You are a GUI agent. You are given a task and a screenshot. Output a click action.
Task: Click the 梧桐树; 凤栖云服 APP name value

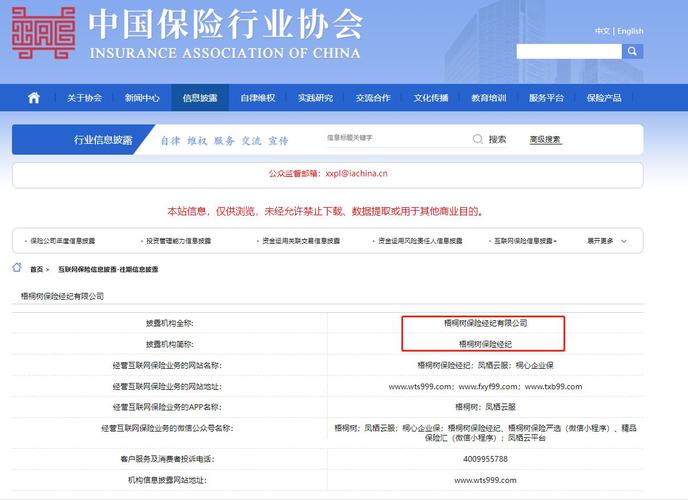[x=485, y=407]
